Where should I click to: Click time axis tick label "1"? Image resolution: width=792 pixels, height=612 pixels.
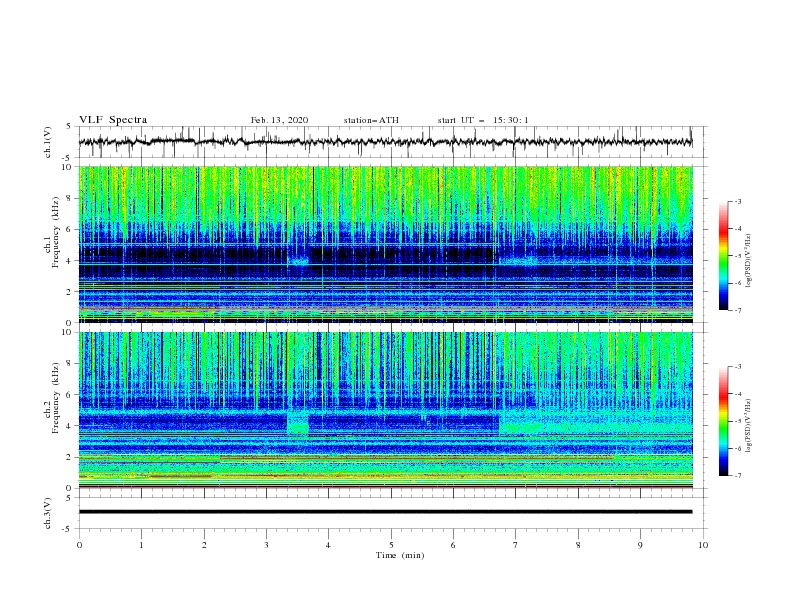[x=141, y=545]
